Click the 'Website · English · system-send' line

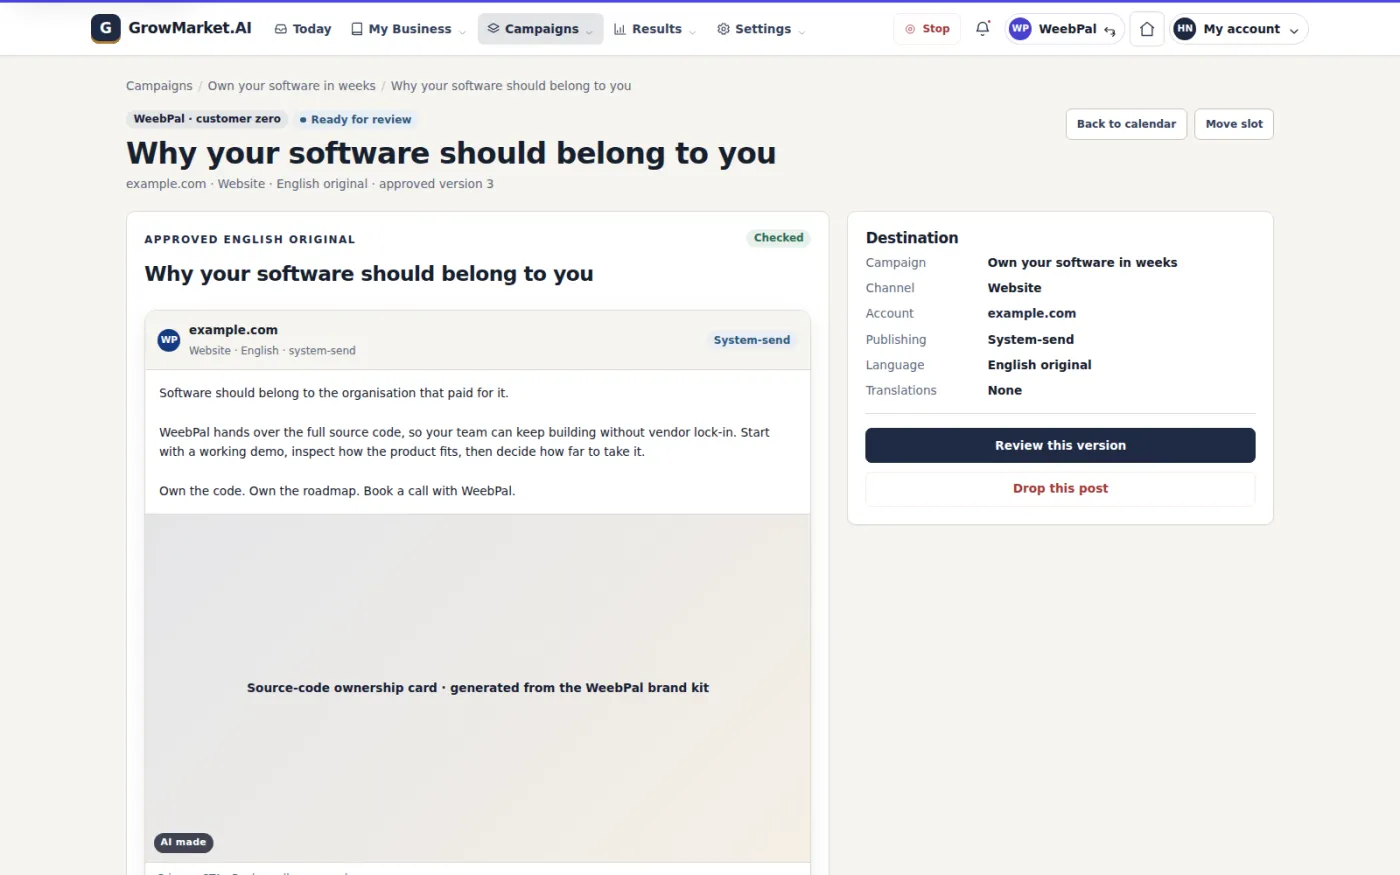(x=272, y=351)
